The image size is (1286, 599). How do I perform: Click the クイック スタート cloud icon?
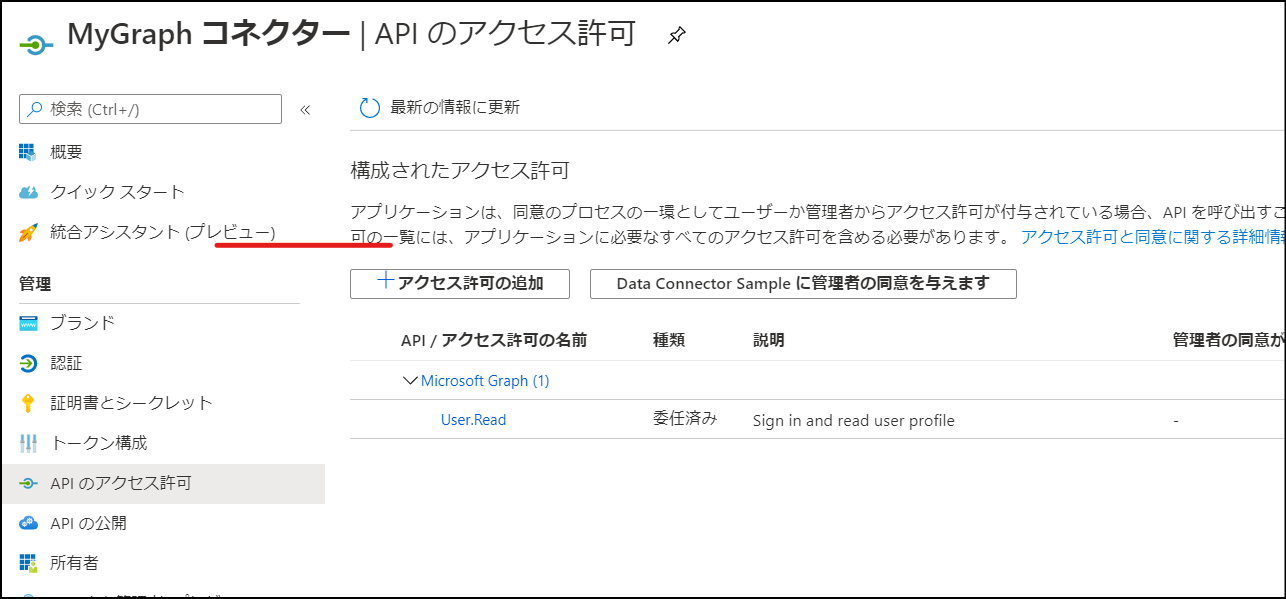(28, 192)
